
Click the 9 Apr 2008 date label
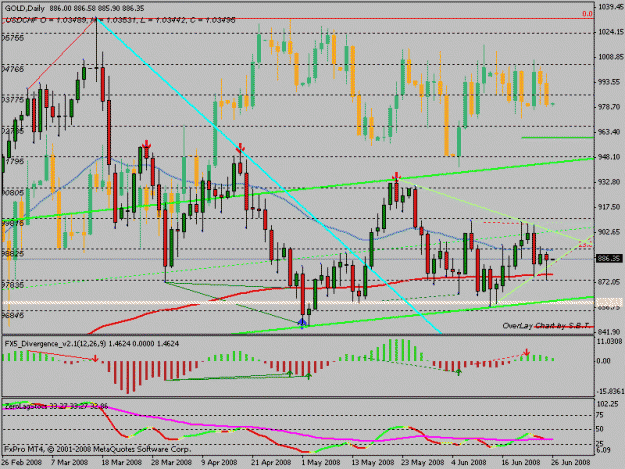[219, 462]
